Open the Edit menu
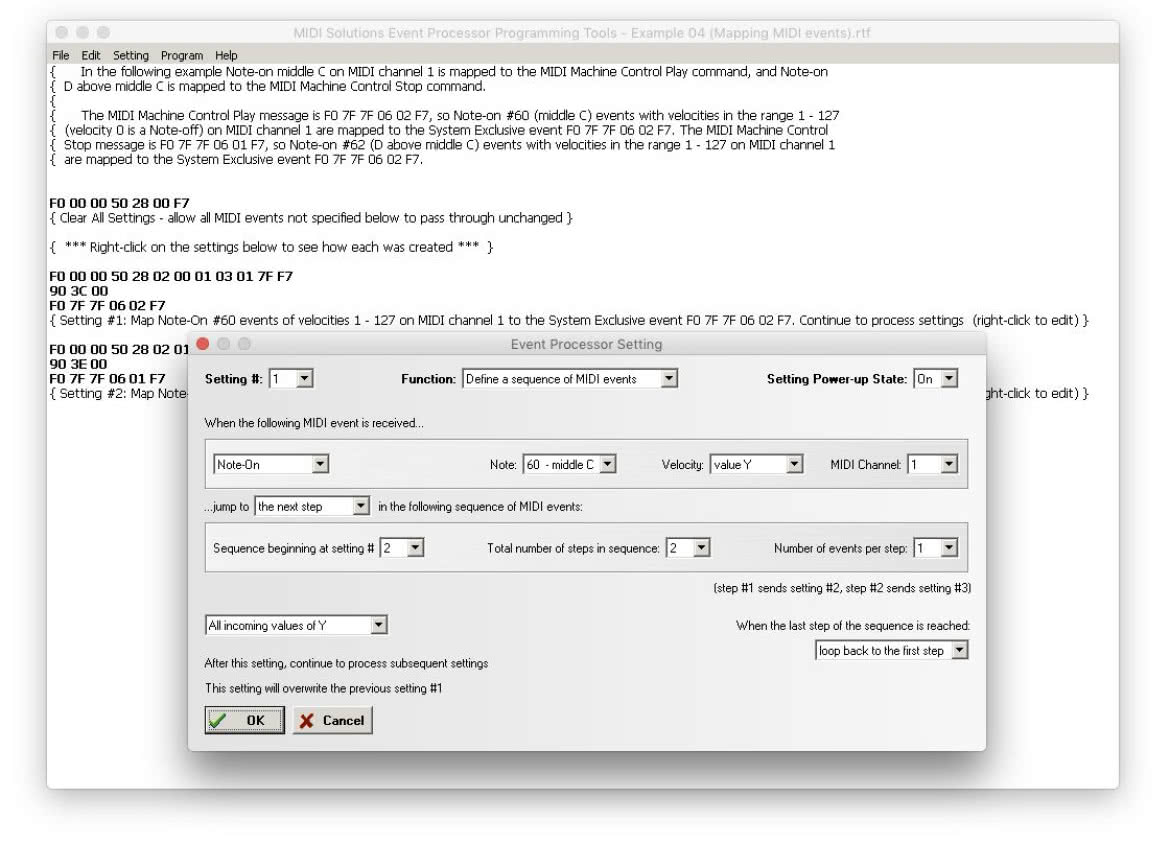 [90, 55]
